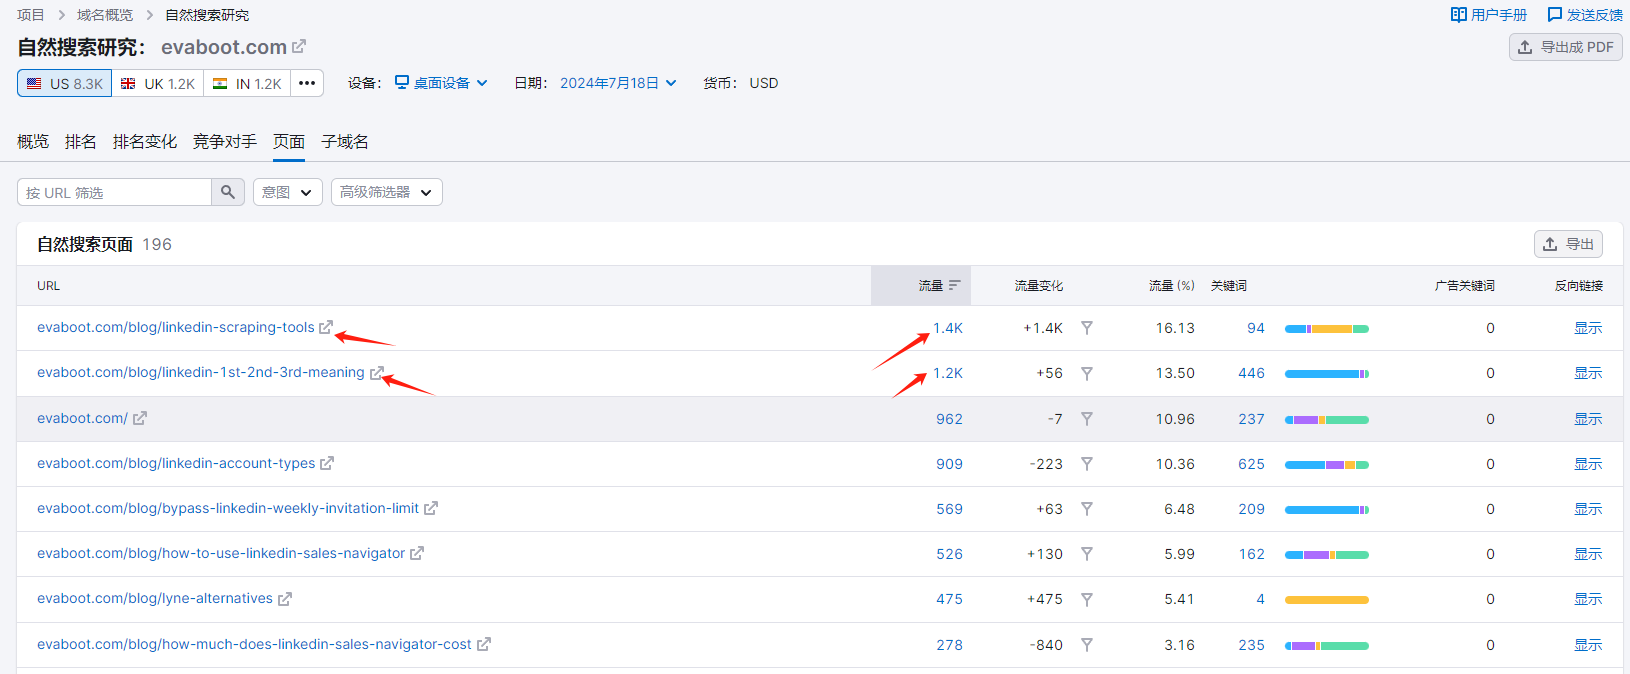Click filter funnel icon in how-to-use-linkedin-sales-navigator row
This screenshot has width=1630, height=674.
[x=1087, y=554]
